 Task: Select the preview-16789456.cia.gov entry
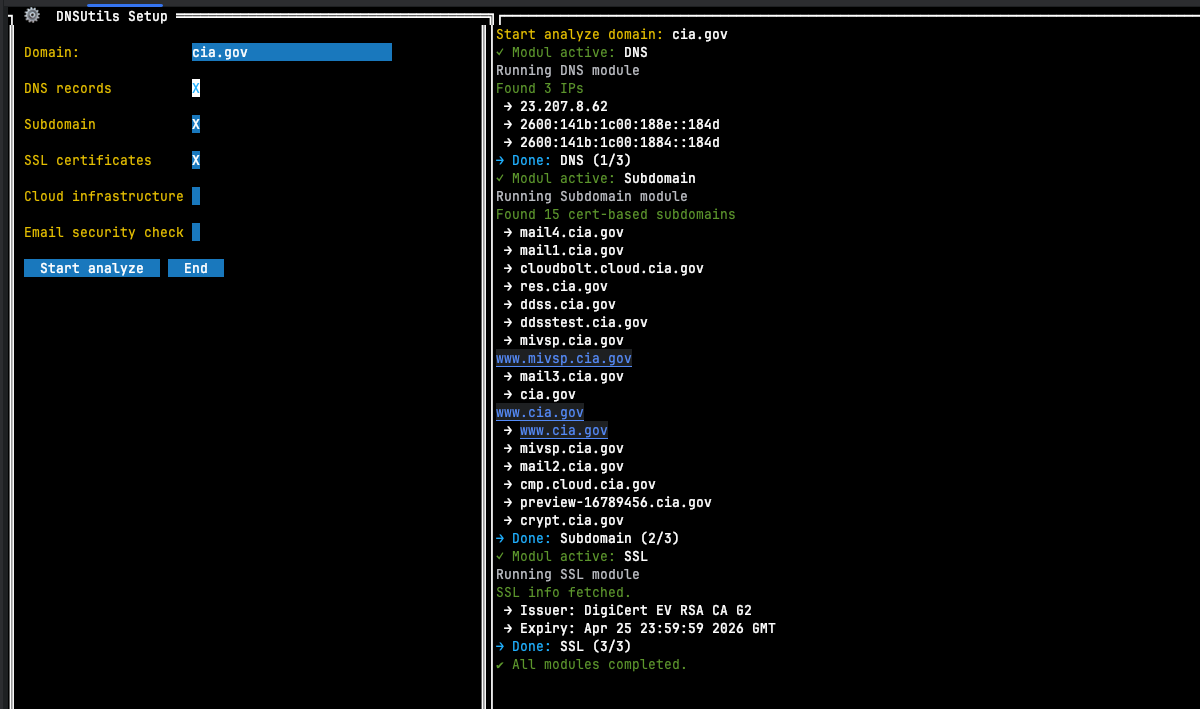(616, 502)
